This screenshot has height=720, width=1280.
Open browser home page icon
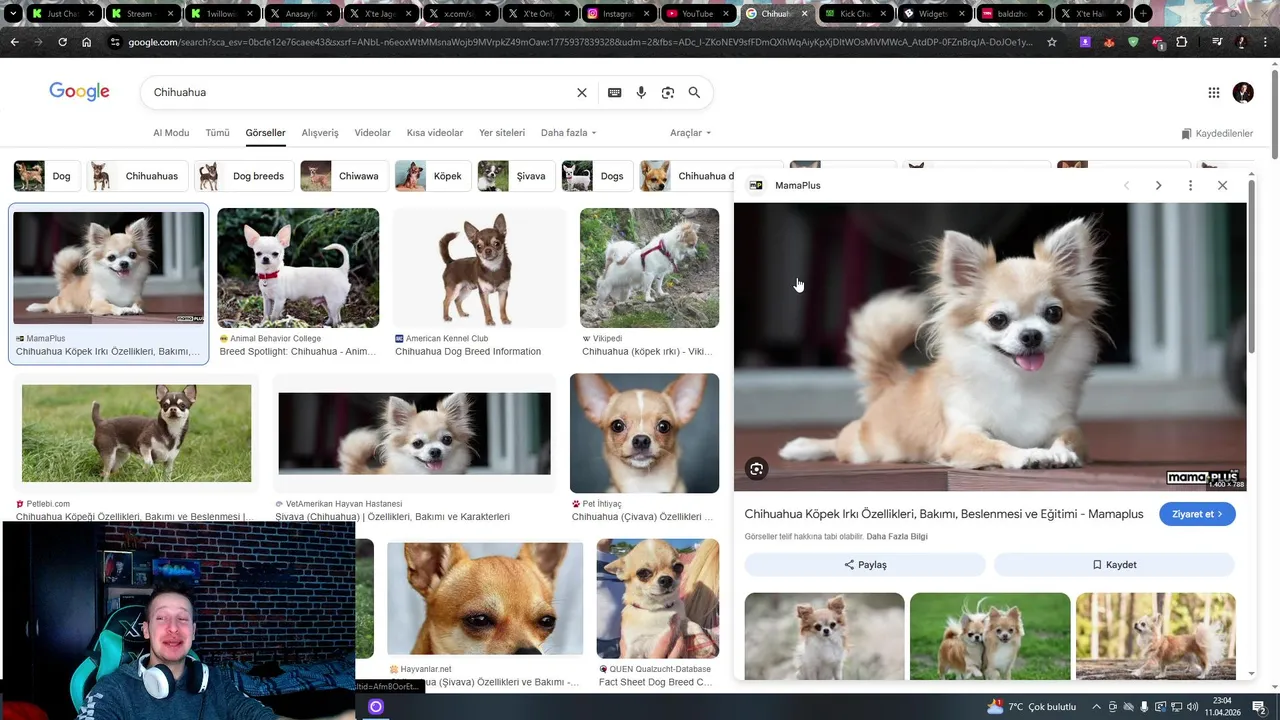point(86,42)
